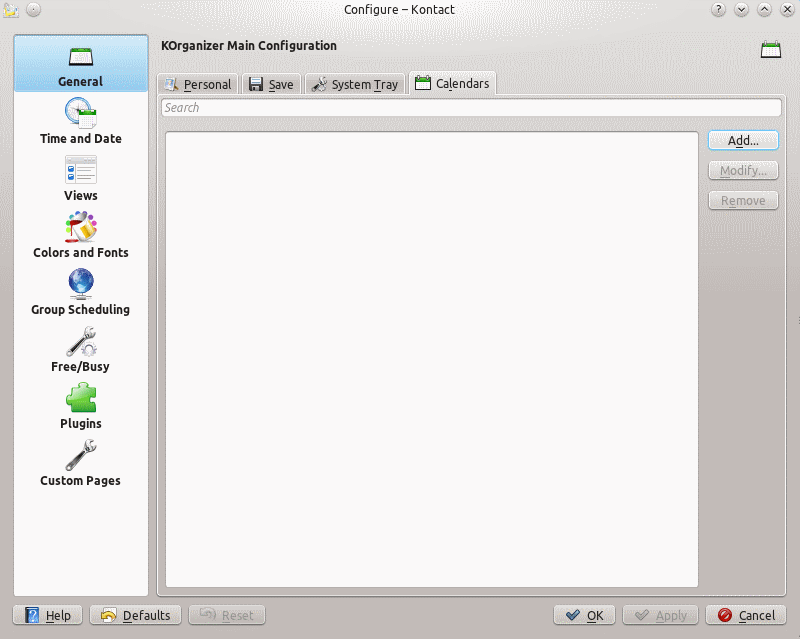Select the Calendars tab
The width and height of the screenshot is (800, 639).
coord(453,83)
